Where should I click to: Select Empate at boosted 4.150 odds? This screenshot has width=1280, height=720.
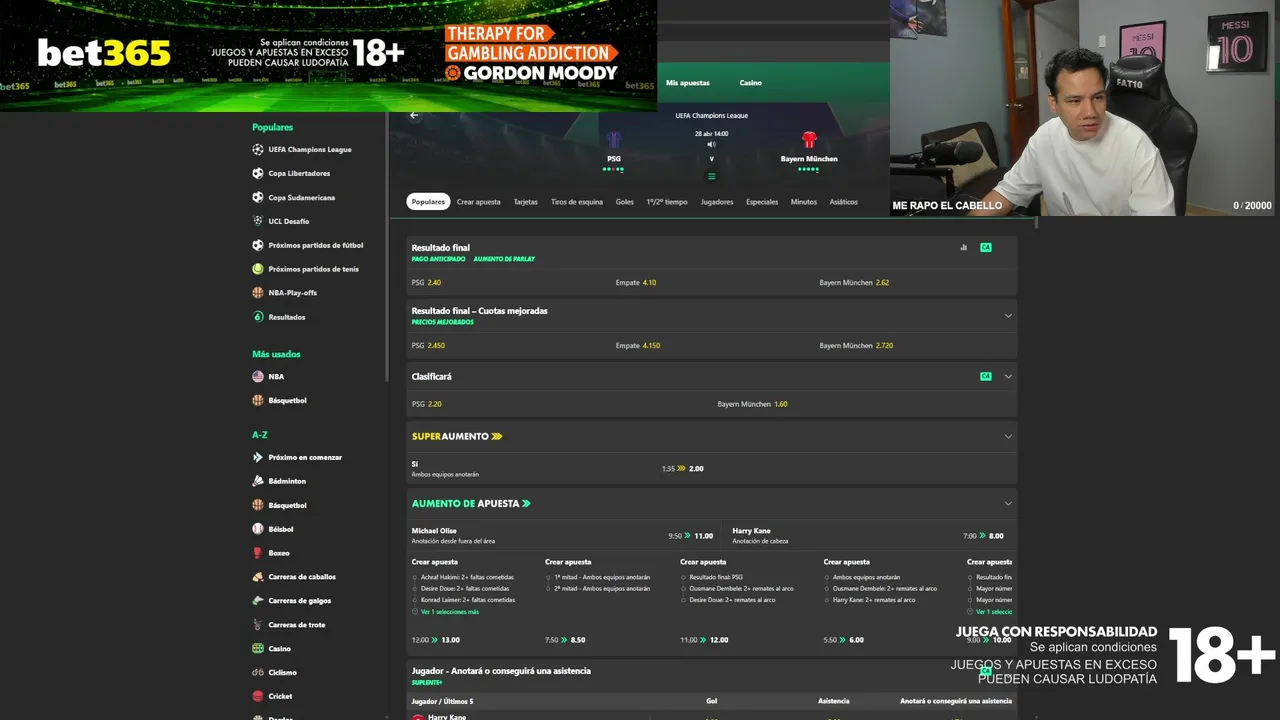(712, 346)
